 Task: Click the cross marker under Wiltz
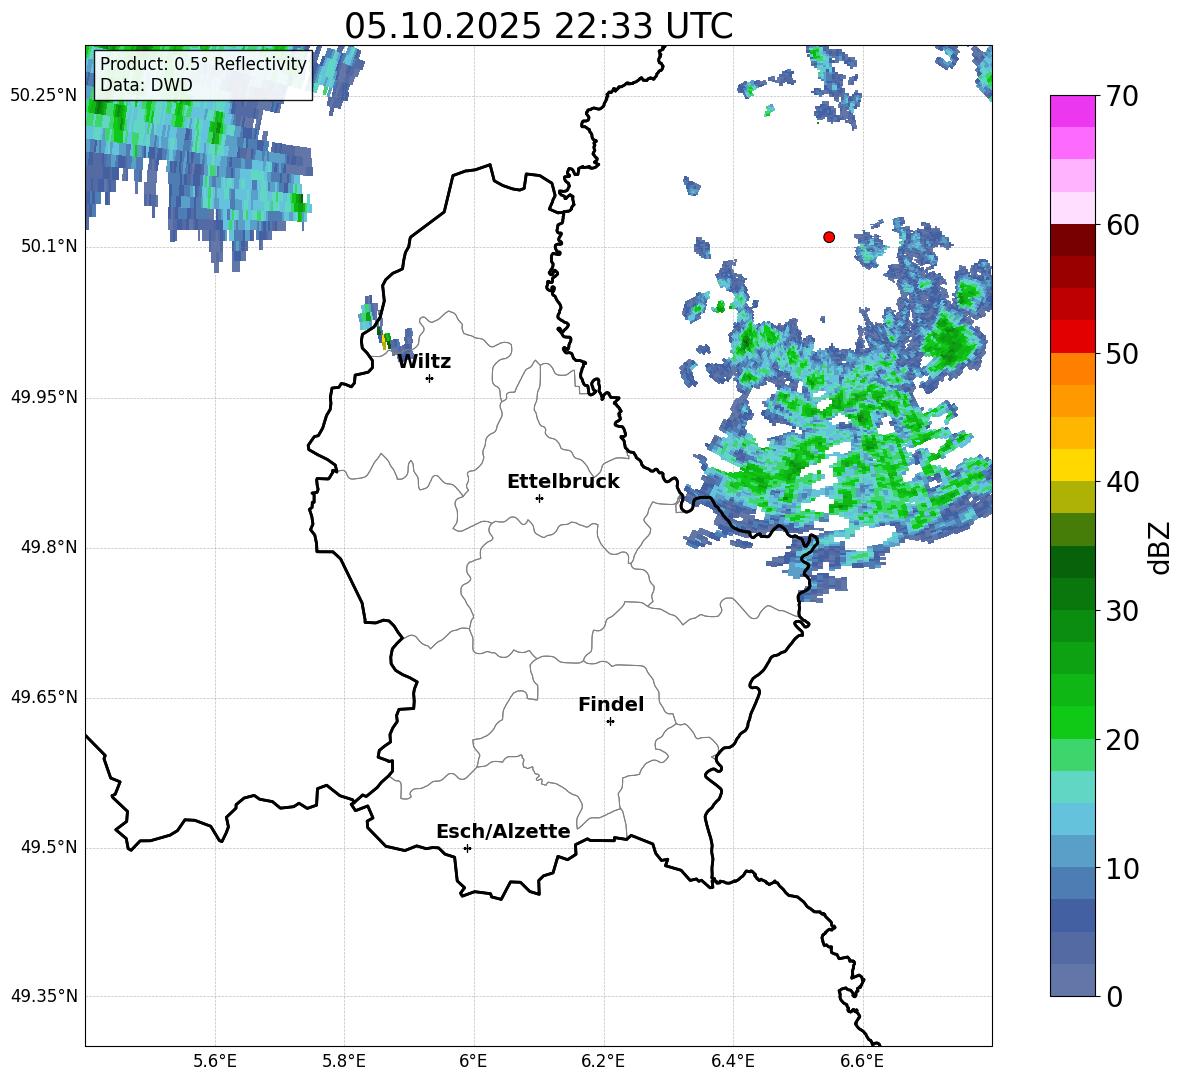tap(430, 378)
